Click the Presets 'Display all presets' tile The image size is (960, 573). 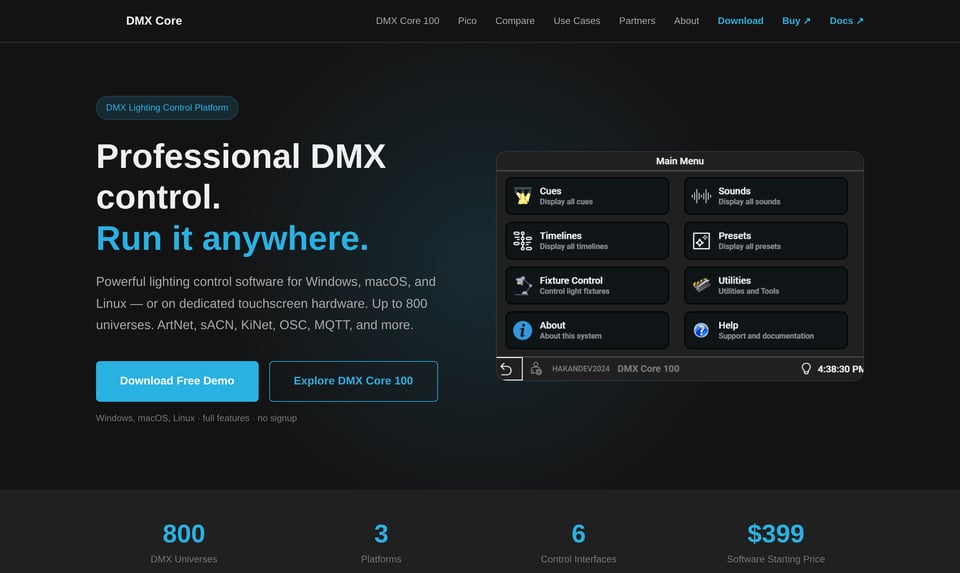pos(765,241)
